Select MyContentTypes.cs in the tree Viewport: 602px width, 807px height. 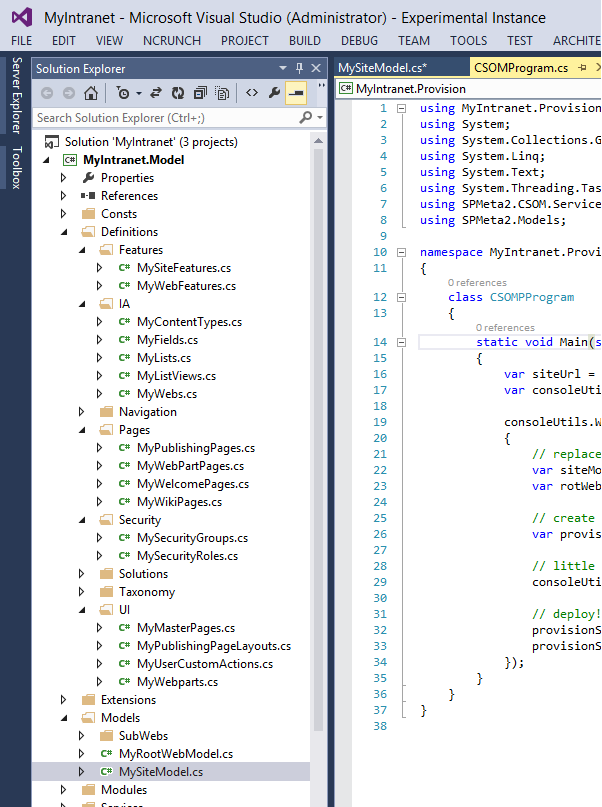click(x=189, y=322)
